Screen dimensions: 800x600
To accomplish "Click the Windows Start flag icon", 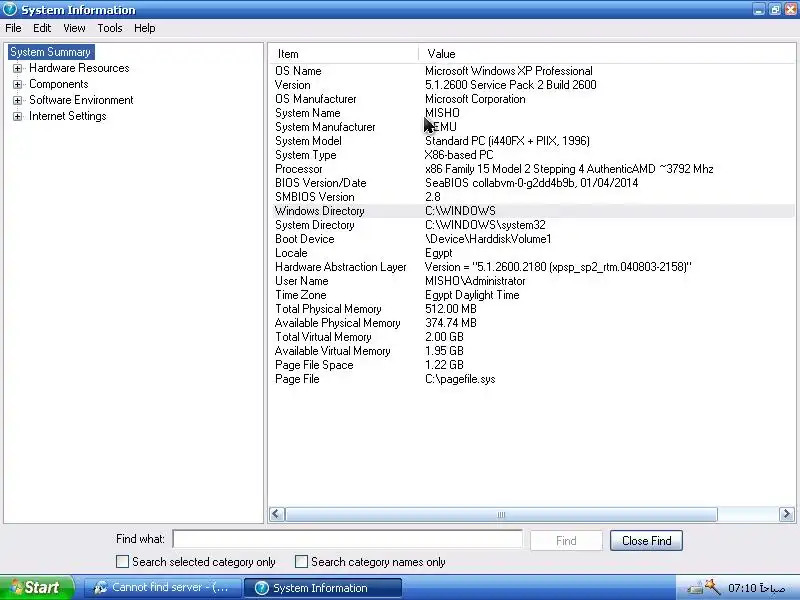I will (16, 587).
